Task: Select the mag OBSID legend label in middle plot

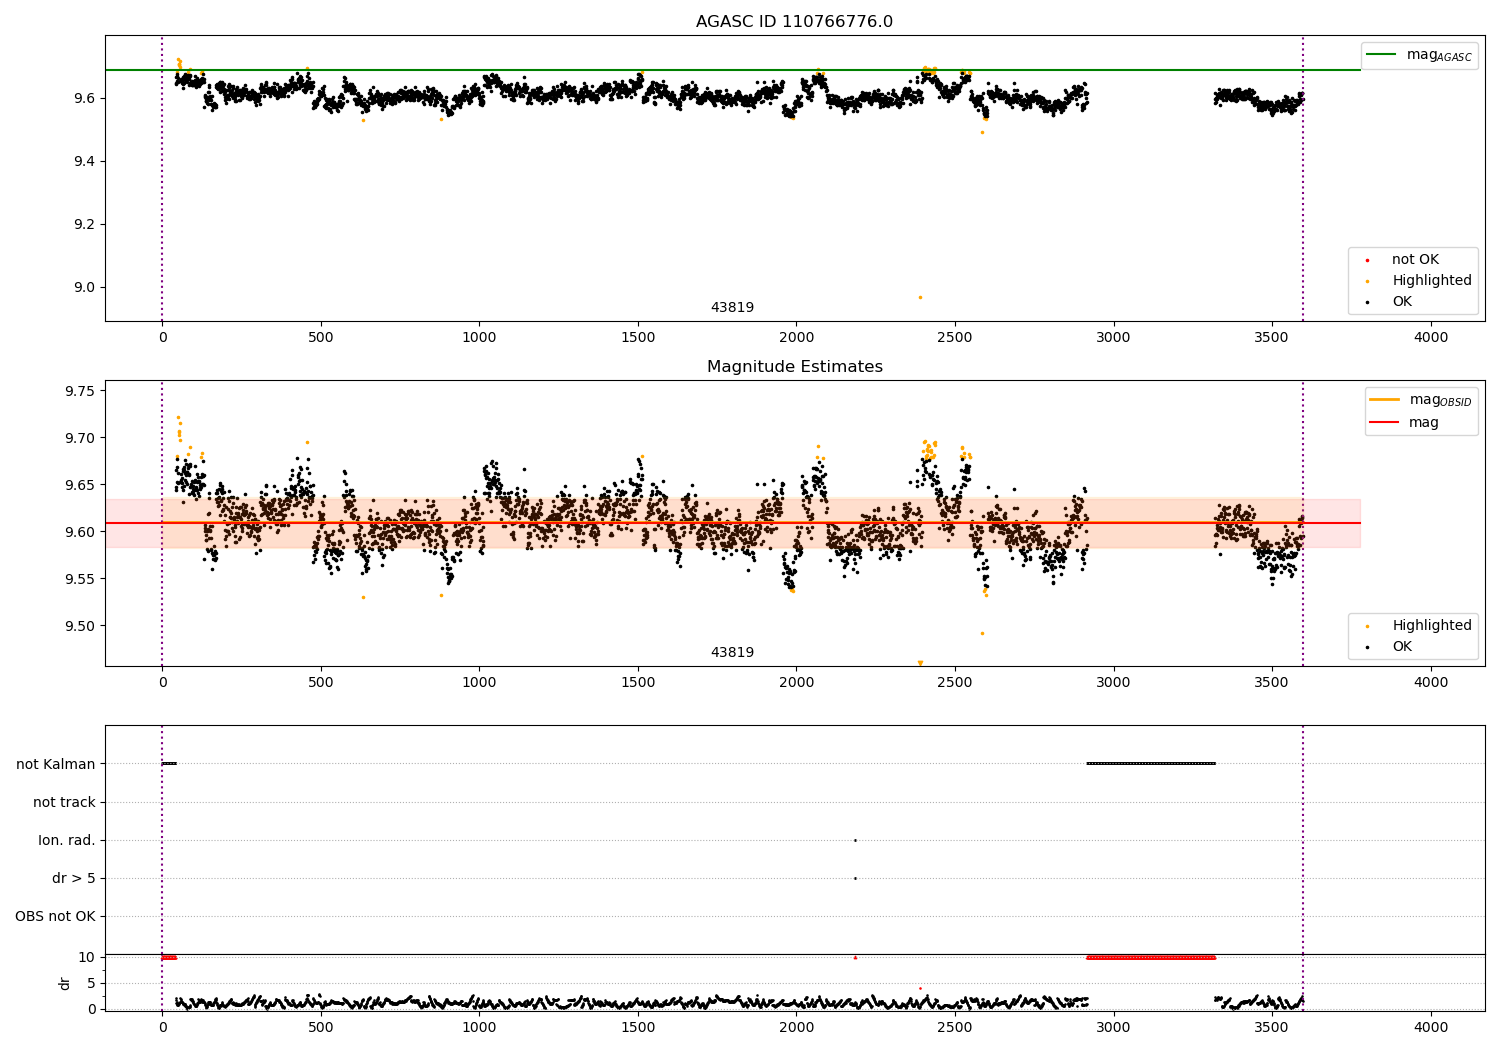Action: [x=1440, y=400]
